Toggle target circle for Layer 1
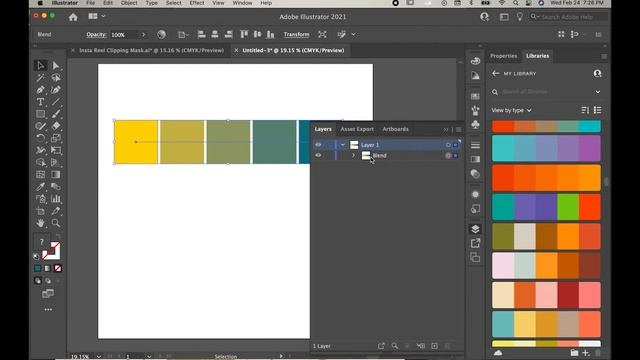The width and height of the screenshot is (640, 360). pyautogui.click(x=448, y=145)
